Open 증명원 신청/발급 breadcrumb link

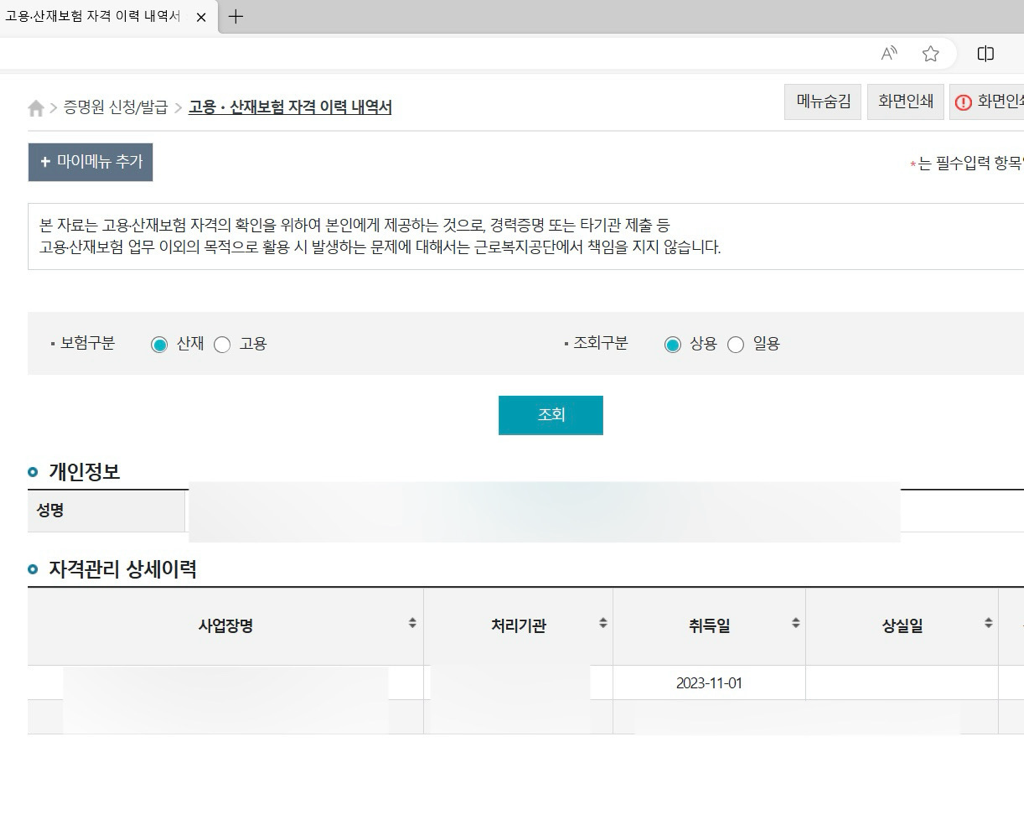pyautogui.click(x=115, y=108)
